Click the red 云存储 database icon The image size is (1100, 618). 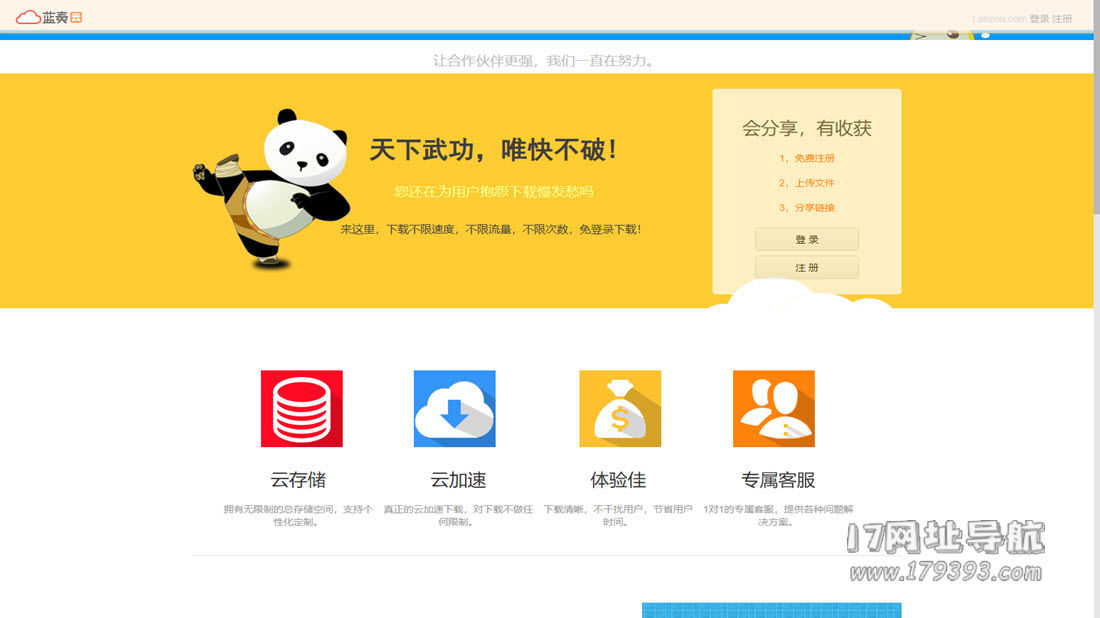click(x=301, y=408)
